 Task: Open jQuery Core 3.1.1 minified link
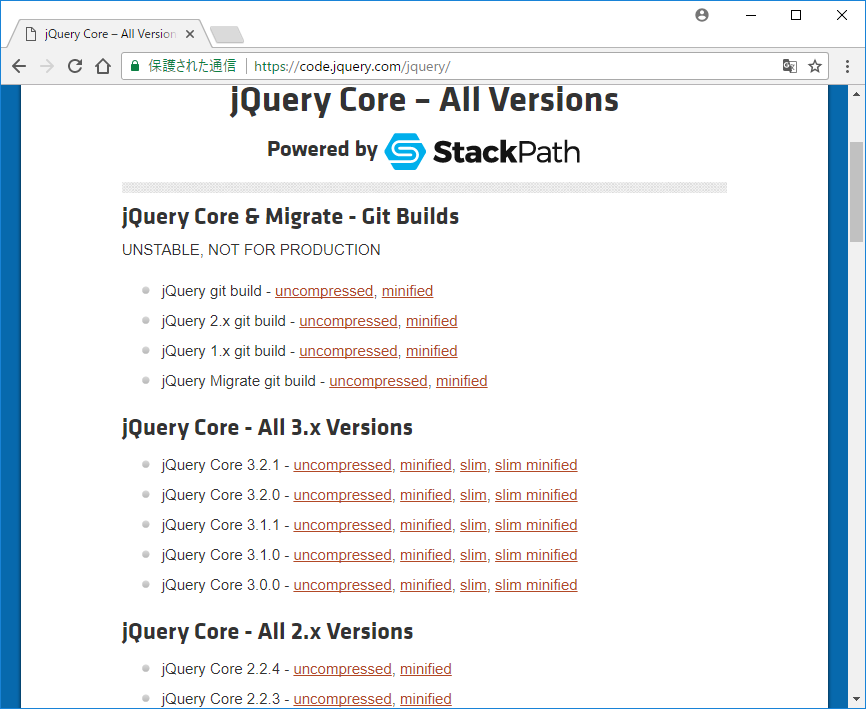pos(426,525)
